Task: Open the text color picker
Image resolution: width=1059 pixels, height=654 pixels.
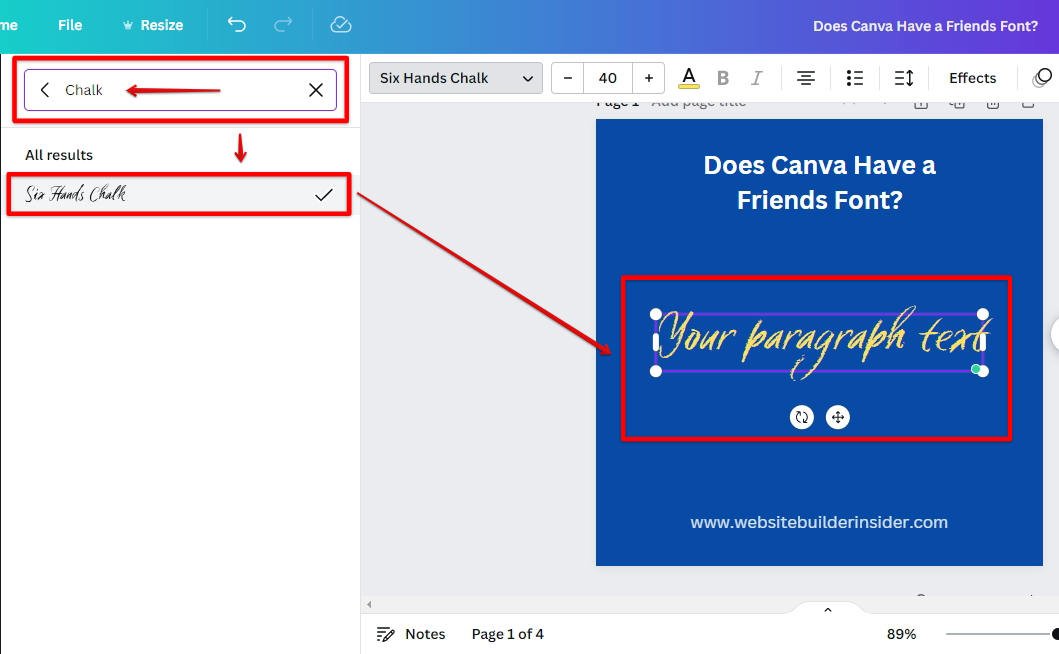Action: point(688,78)
